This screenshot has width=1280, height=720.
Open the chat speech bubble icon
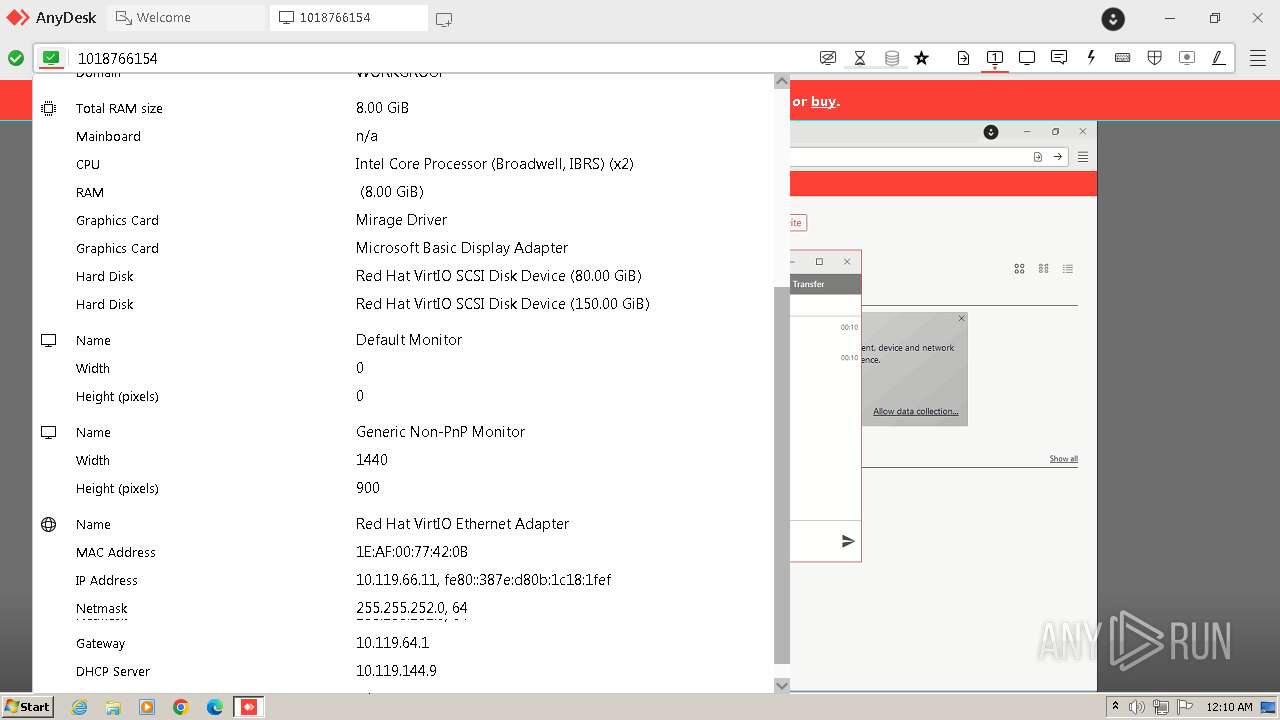point(1059,58)
